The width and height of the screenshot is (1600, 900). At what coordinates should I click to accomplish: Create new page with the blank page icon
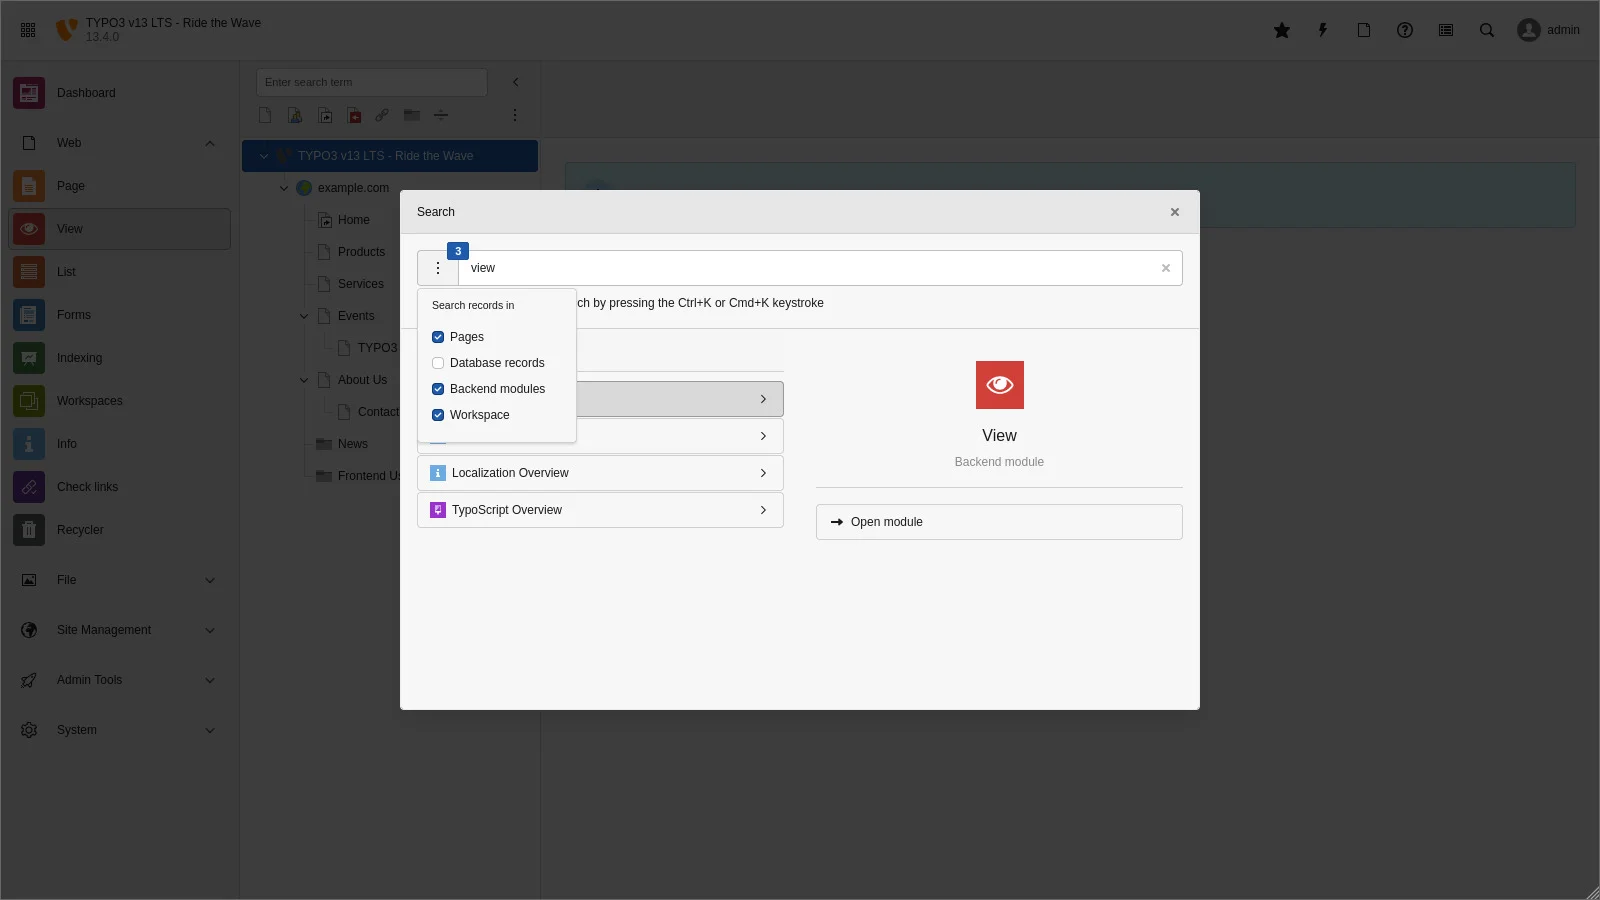click(265, 115)
